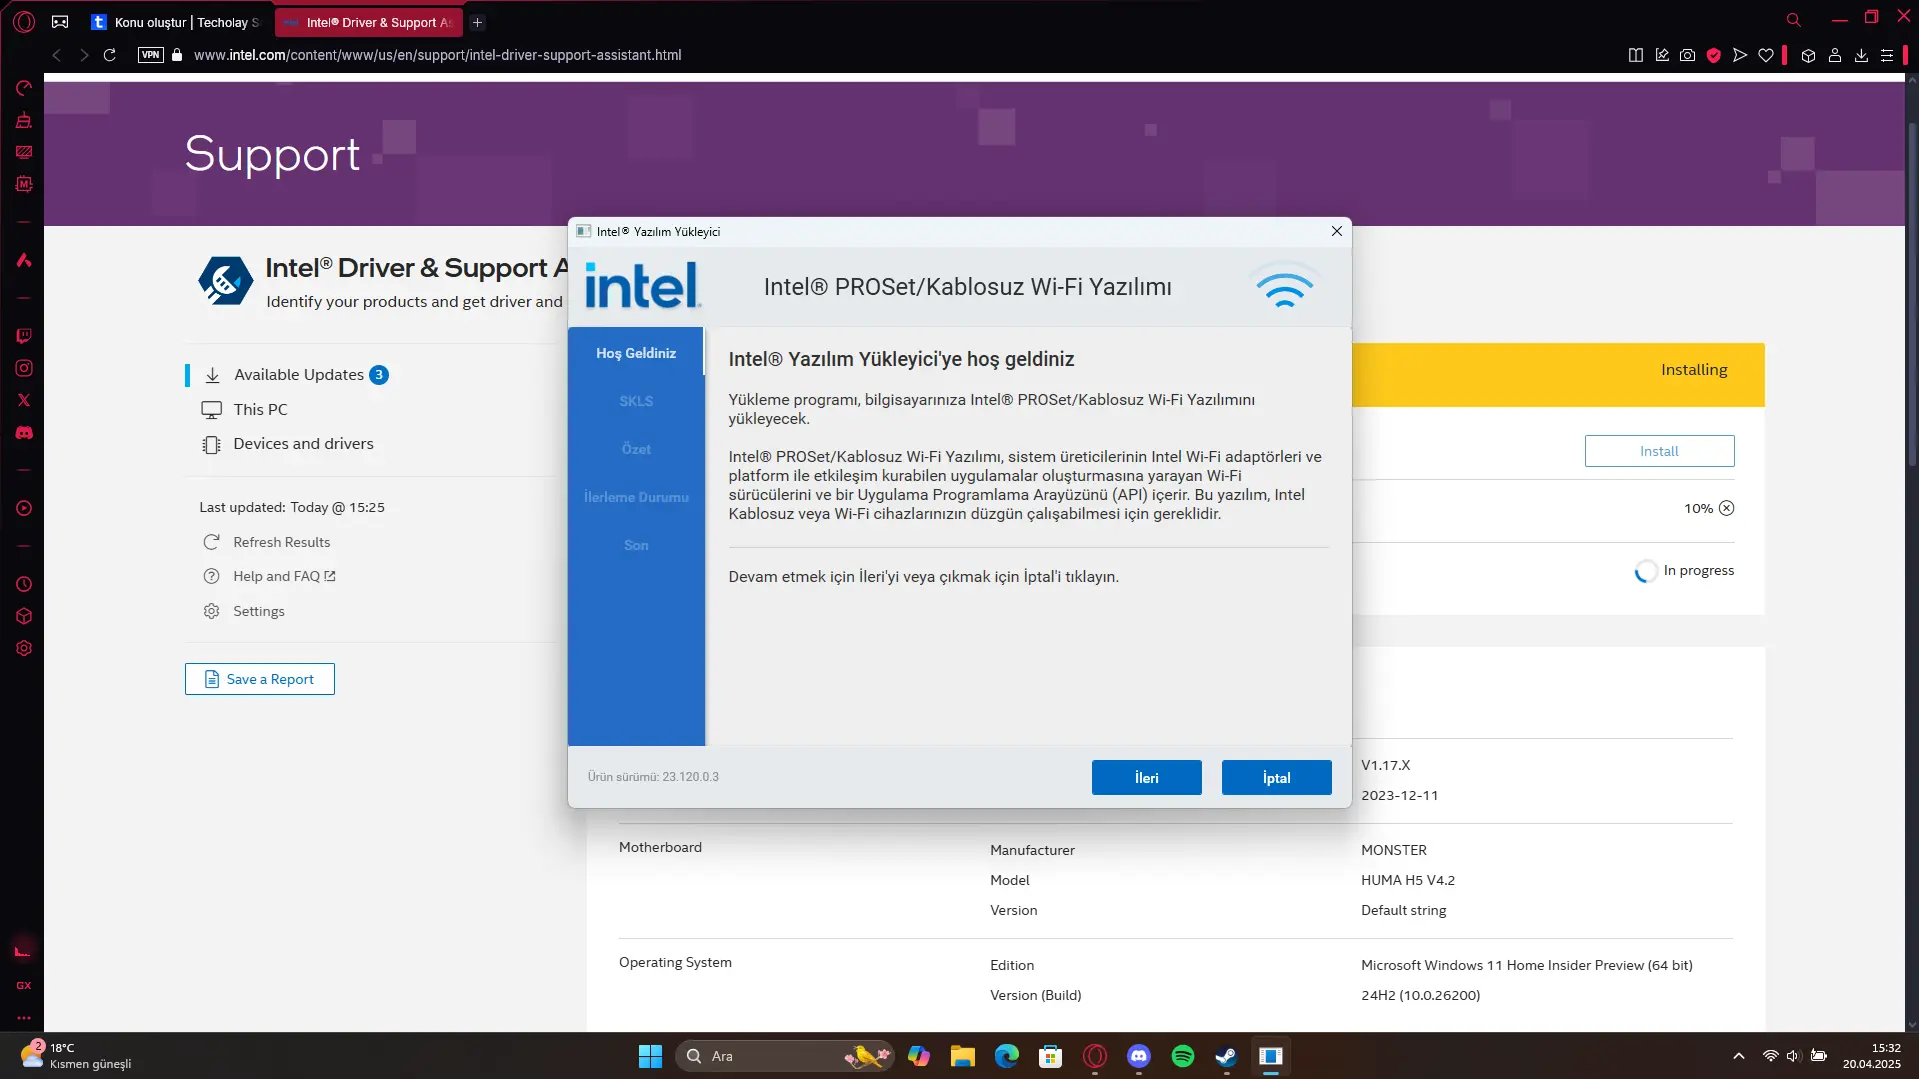Click the taskbar search box Ara

coord(783,1056)
